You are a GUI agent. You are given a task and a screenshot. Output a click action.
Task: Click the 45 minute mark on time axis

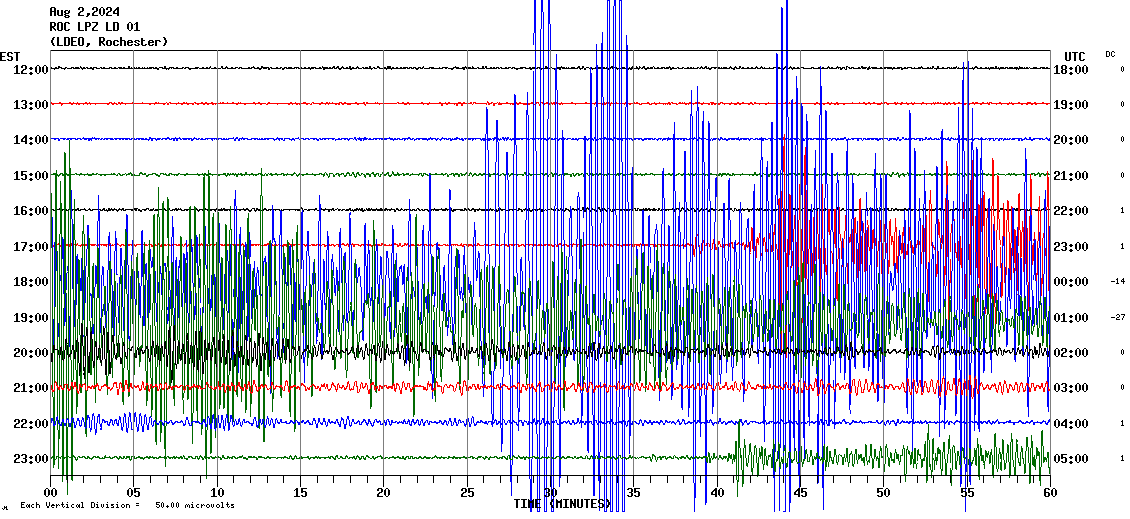pyautogui.click(x=800, y=493)
